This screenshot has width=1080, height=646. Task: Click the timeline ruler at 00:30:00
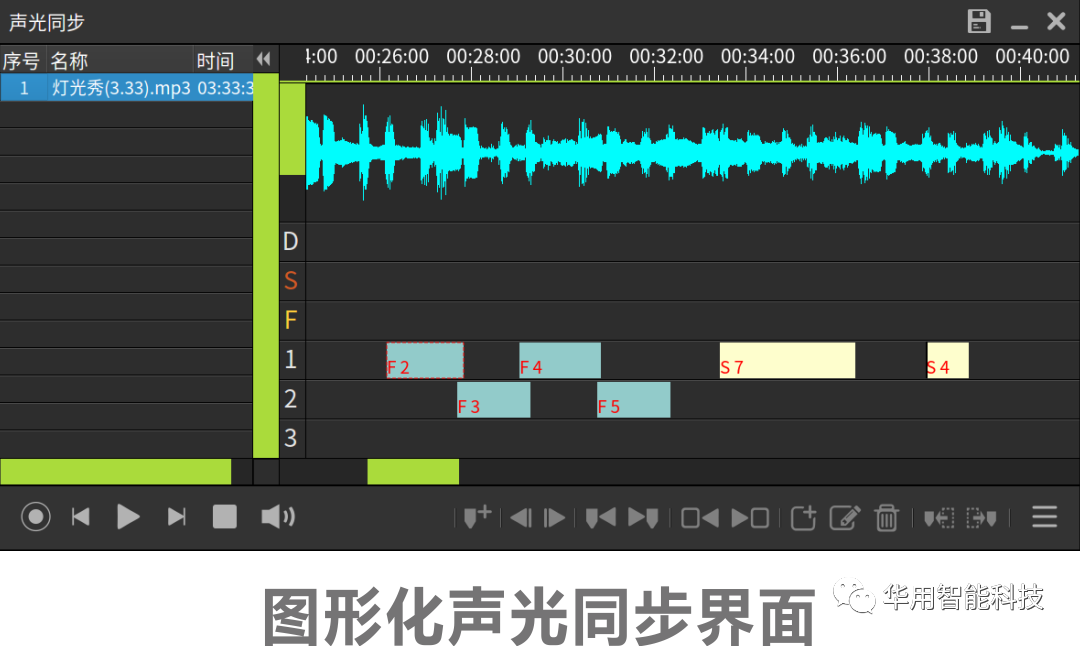[574, 57]
